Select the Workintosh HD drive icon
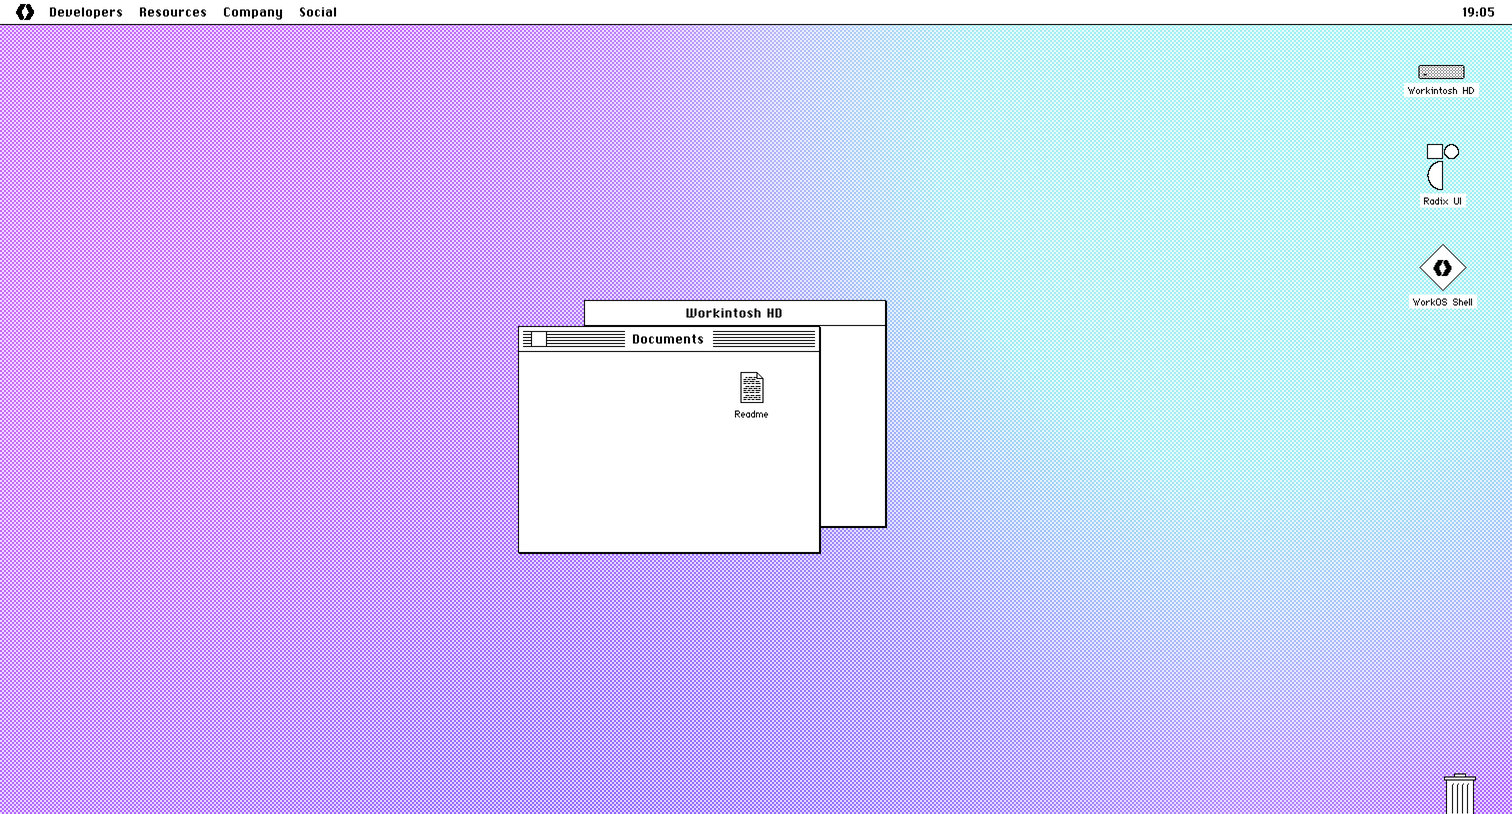 pos(1441,72)
